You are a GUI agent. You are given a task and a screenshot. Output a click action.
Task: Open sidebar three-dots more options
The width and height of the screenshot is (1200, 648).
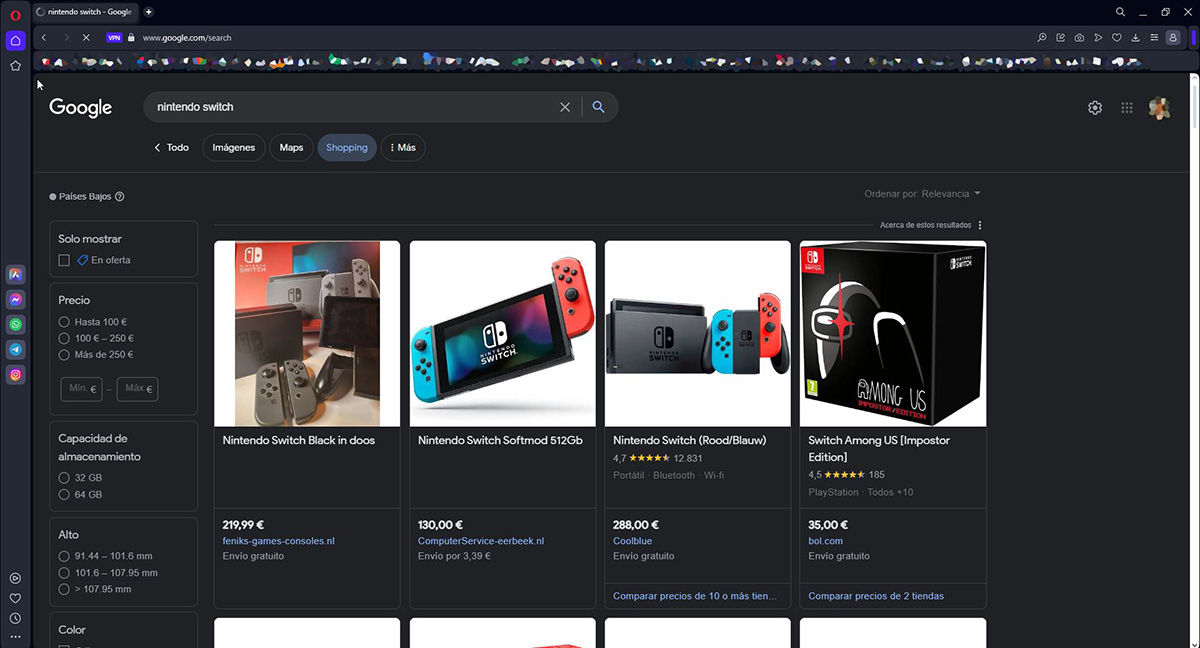point(15,637)
